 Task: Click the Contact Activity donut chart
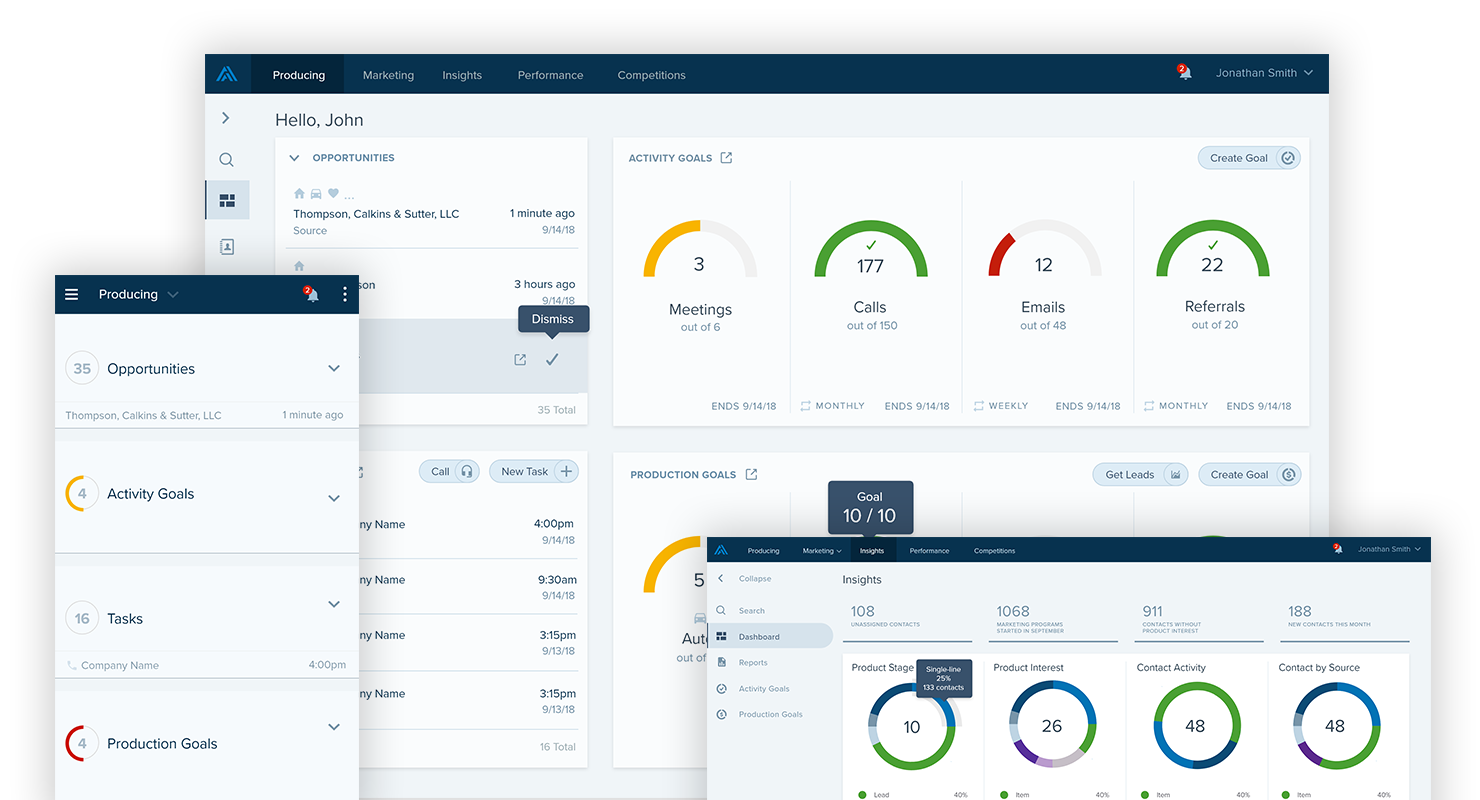coord(1196,726)
